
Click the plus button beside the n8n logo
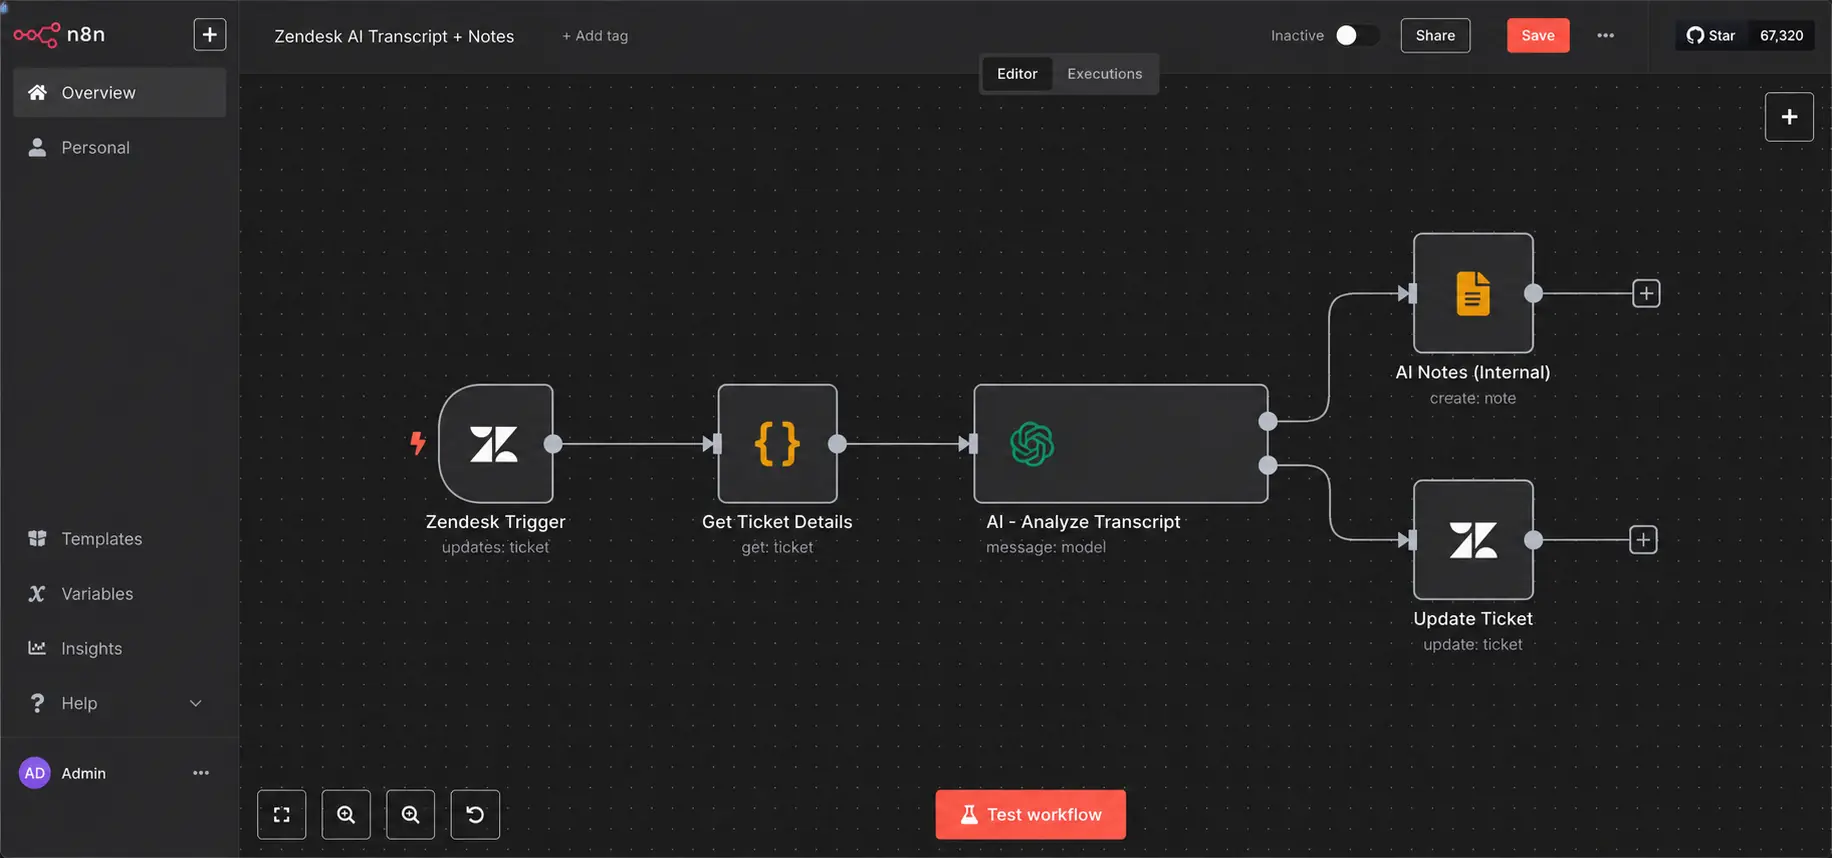pyautogui.click(x=210, y=35)
